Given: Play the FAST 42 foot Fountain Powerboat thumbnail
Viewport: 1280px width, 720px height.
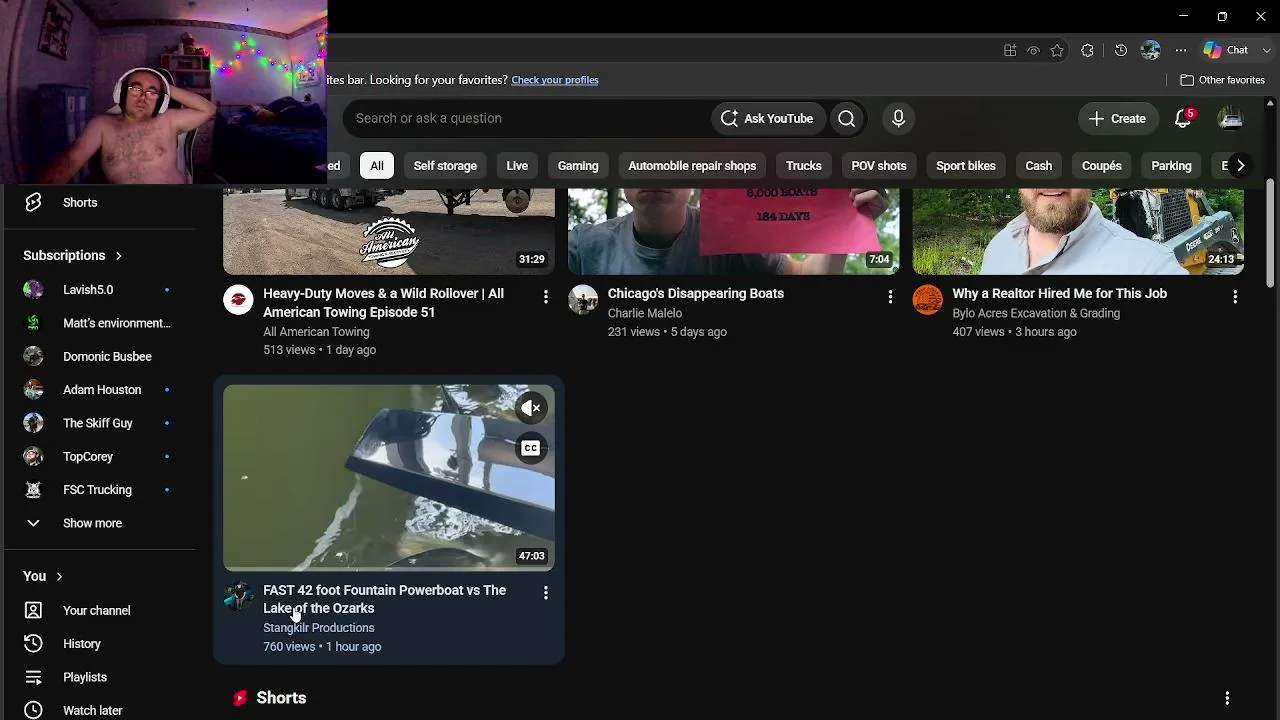Looking at the screenshot, I should [389, 478].
